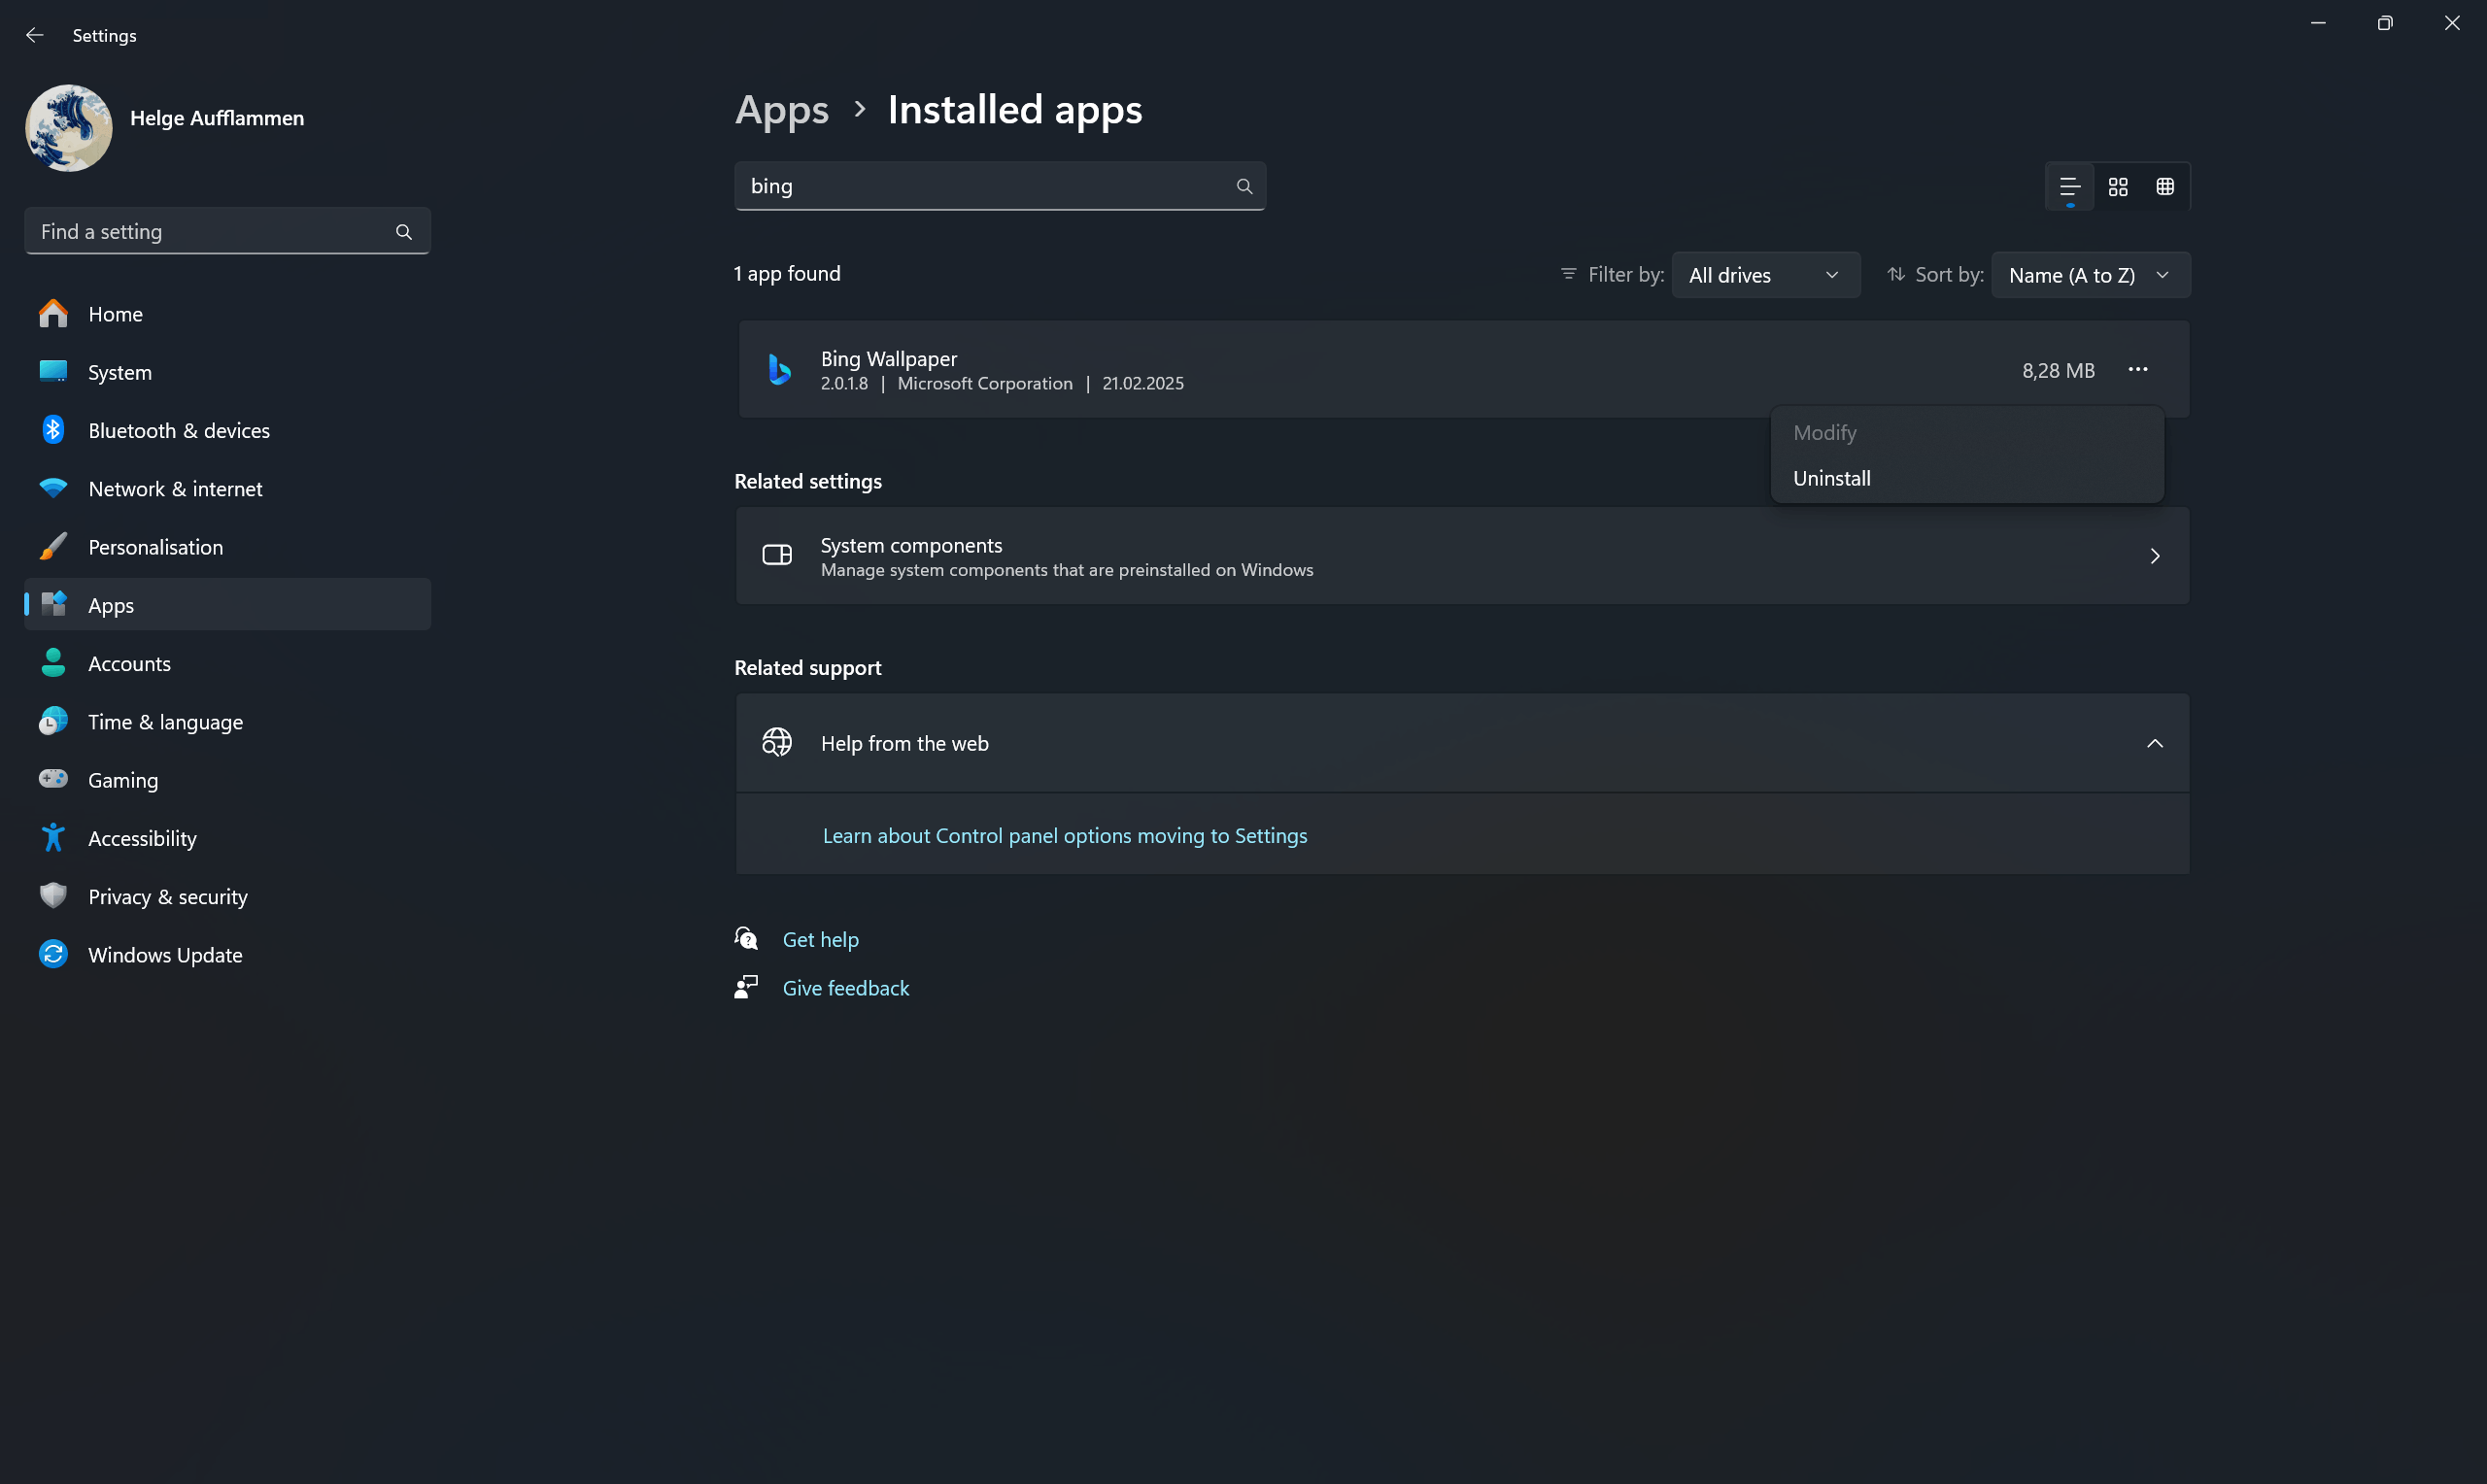Open System components settings
The width and height of the screenshot is (2487, 1484).
click(1462, 556)
